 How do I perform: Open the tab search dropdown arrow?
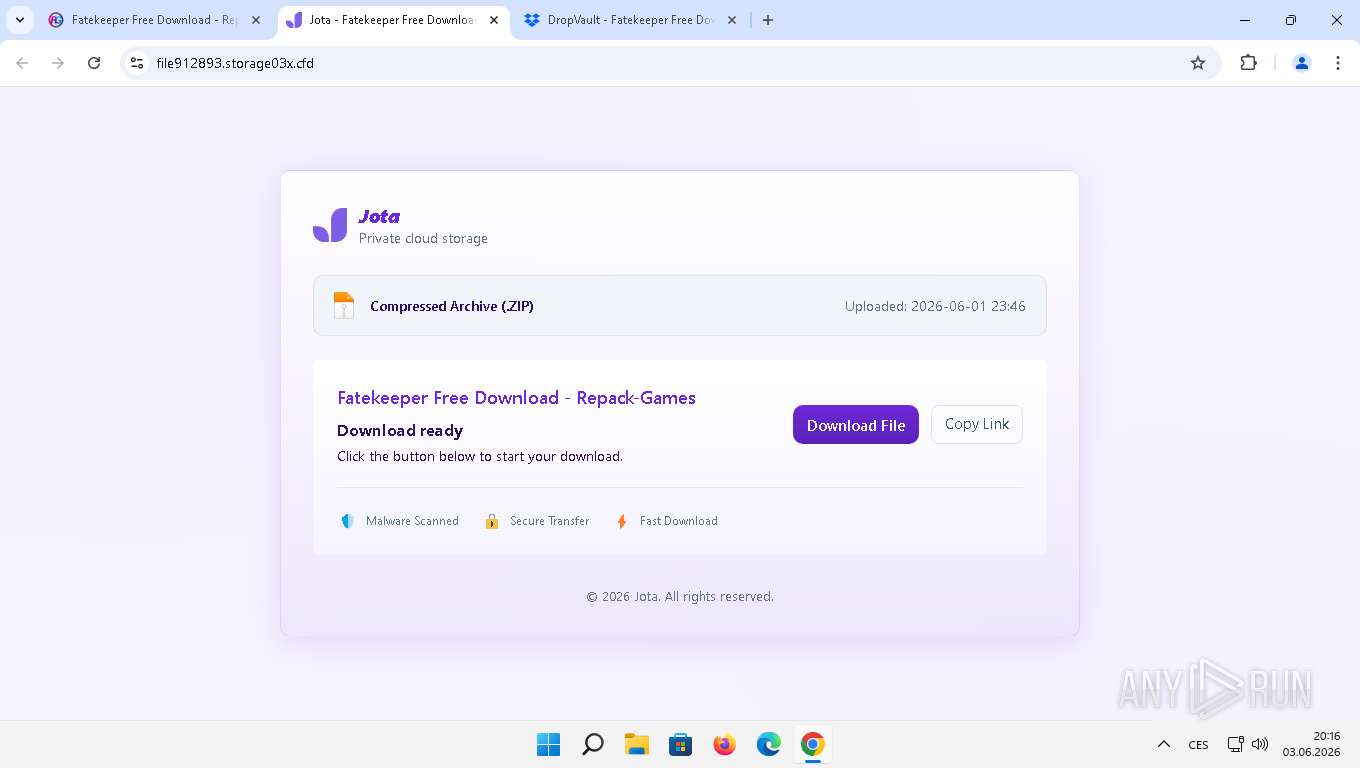click(x=20, y=20)
